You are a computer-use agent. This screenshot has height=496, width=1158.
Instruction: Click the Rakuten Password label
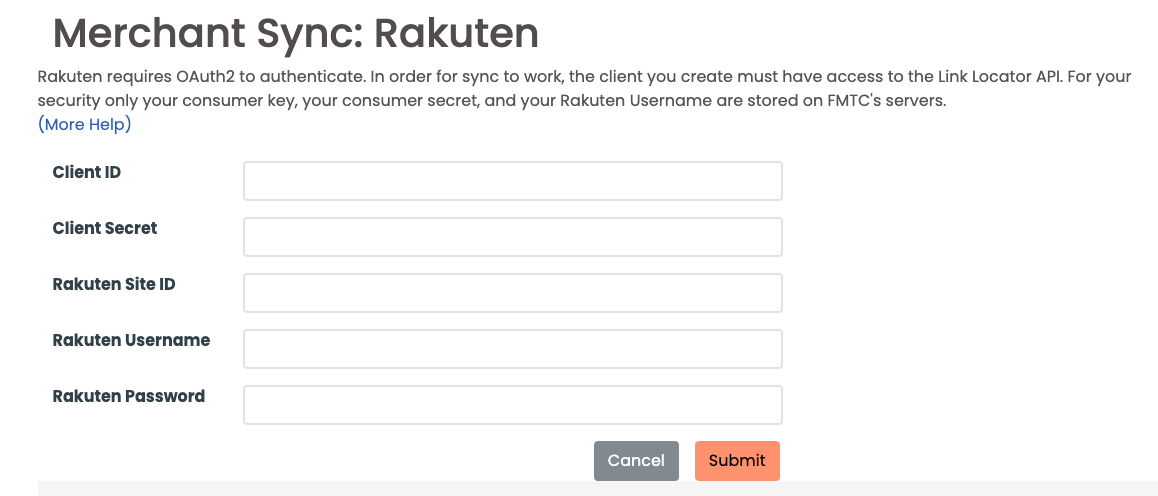128,396
